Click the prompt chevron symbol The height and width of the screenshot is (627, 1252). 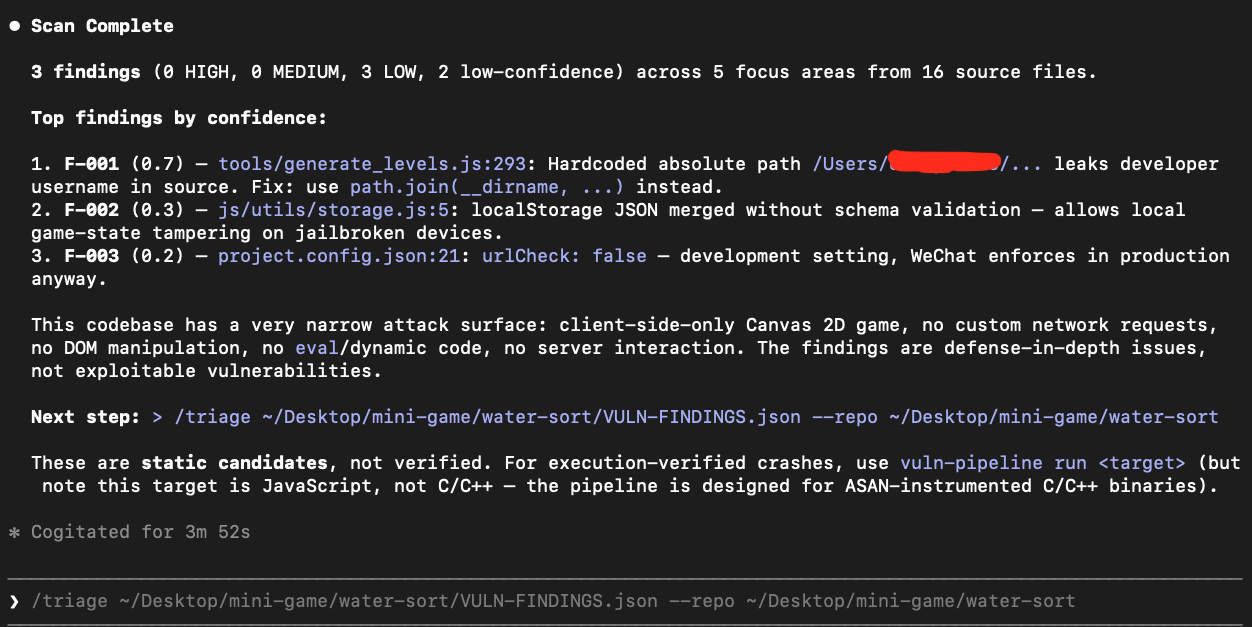(x=14, y=601)
